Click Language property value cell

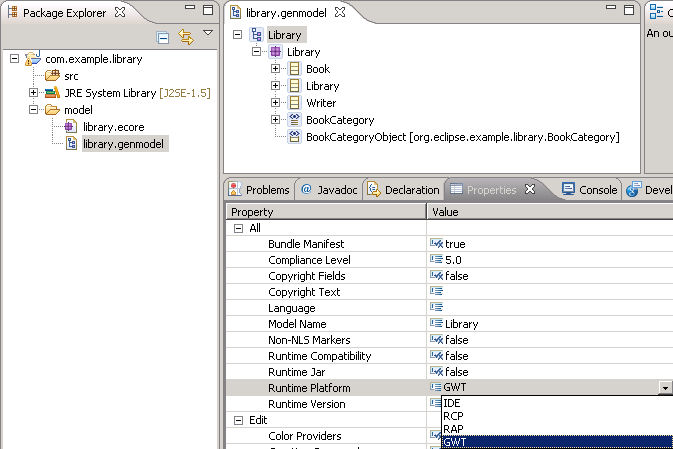click(550, 308)
